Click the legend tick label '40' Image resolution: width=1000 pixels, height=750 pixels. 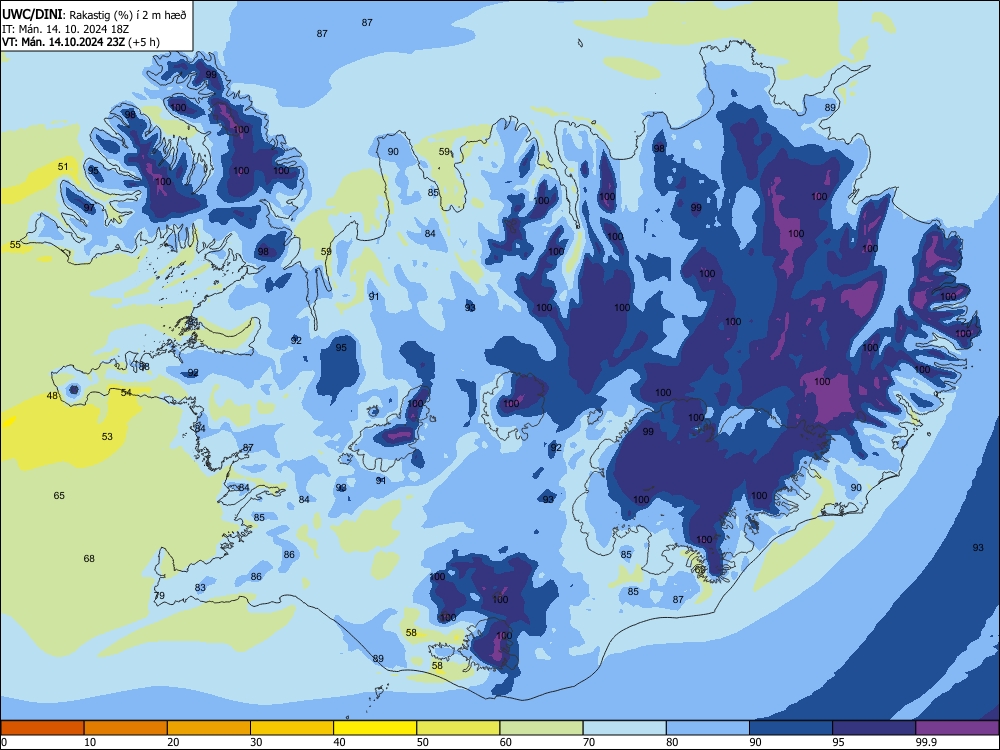tap(339, 742)
